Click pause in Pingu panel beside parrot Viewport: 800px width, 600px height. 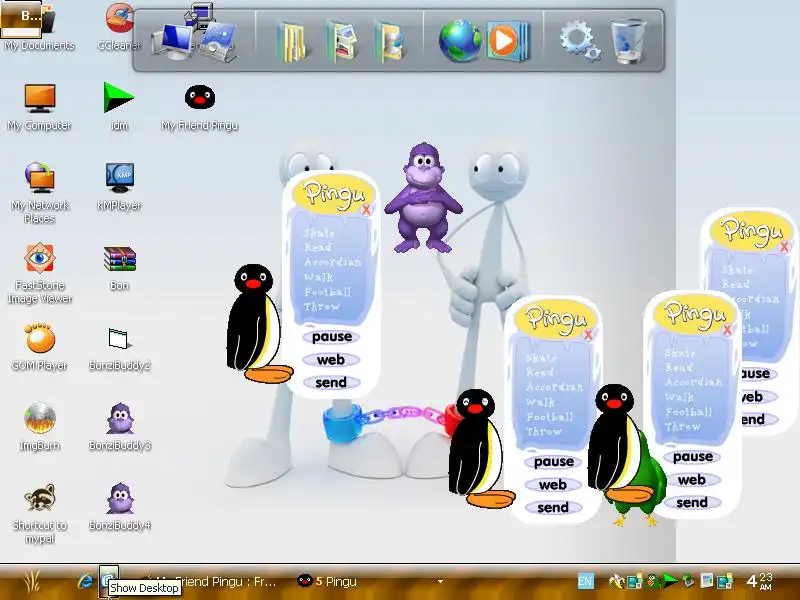click(x=693, y=457)
